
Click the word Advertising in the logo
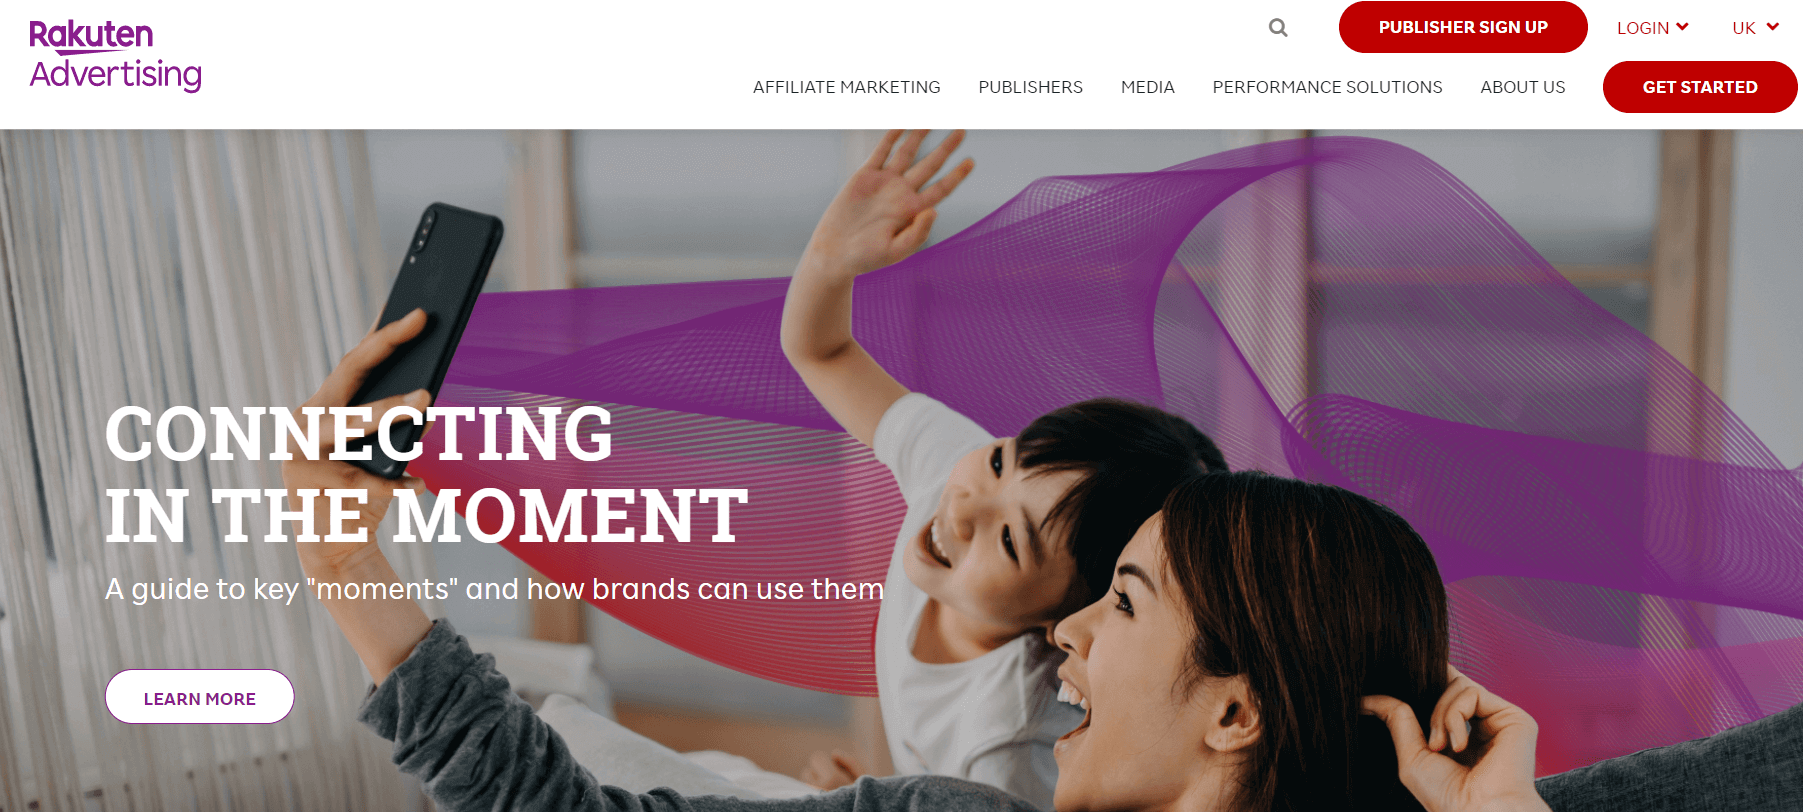[x=116, y=75]
